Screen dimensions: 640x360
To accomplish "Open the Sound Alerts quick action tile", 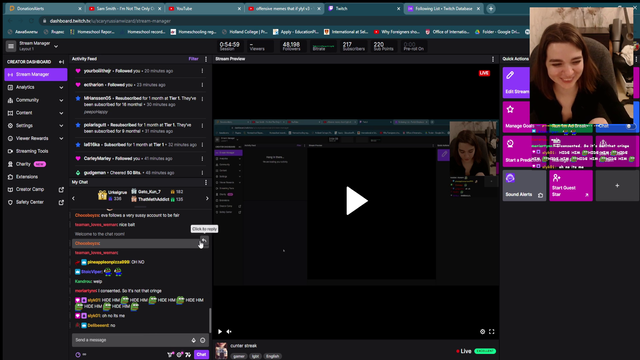I will (x=524, y=186).
